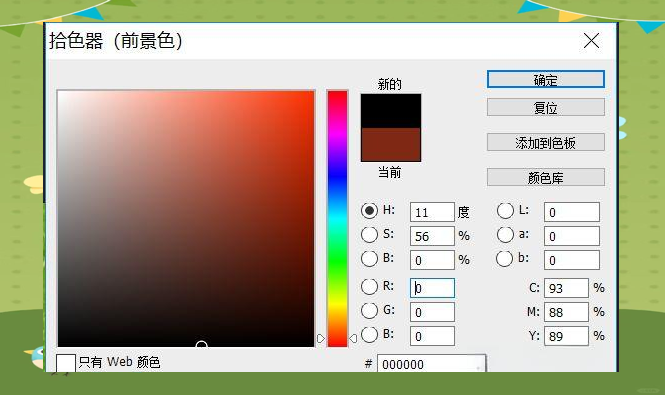Click the left hue slider arrow

321,338
